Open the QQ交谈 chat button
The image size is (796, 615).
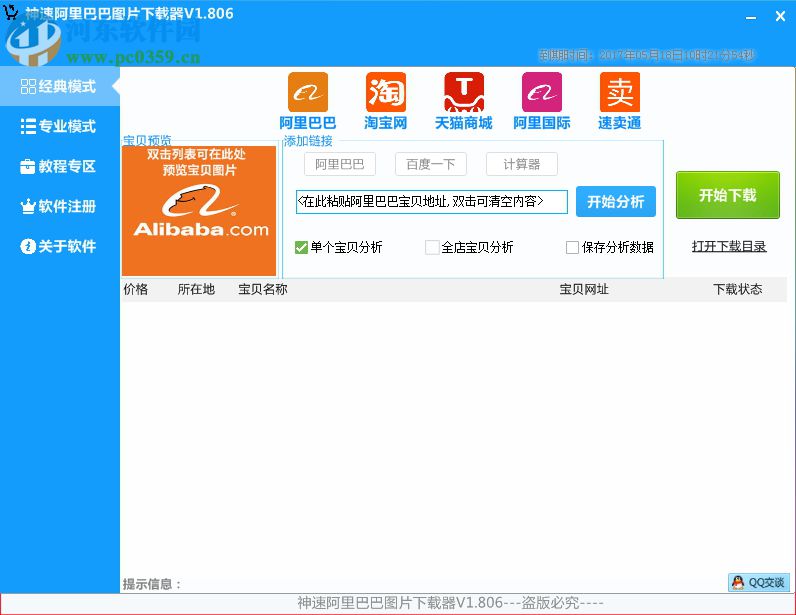tap(759, 582)
